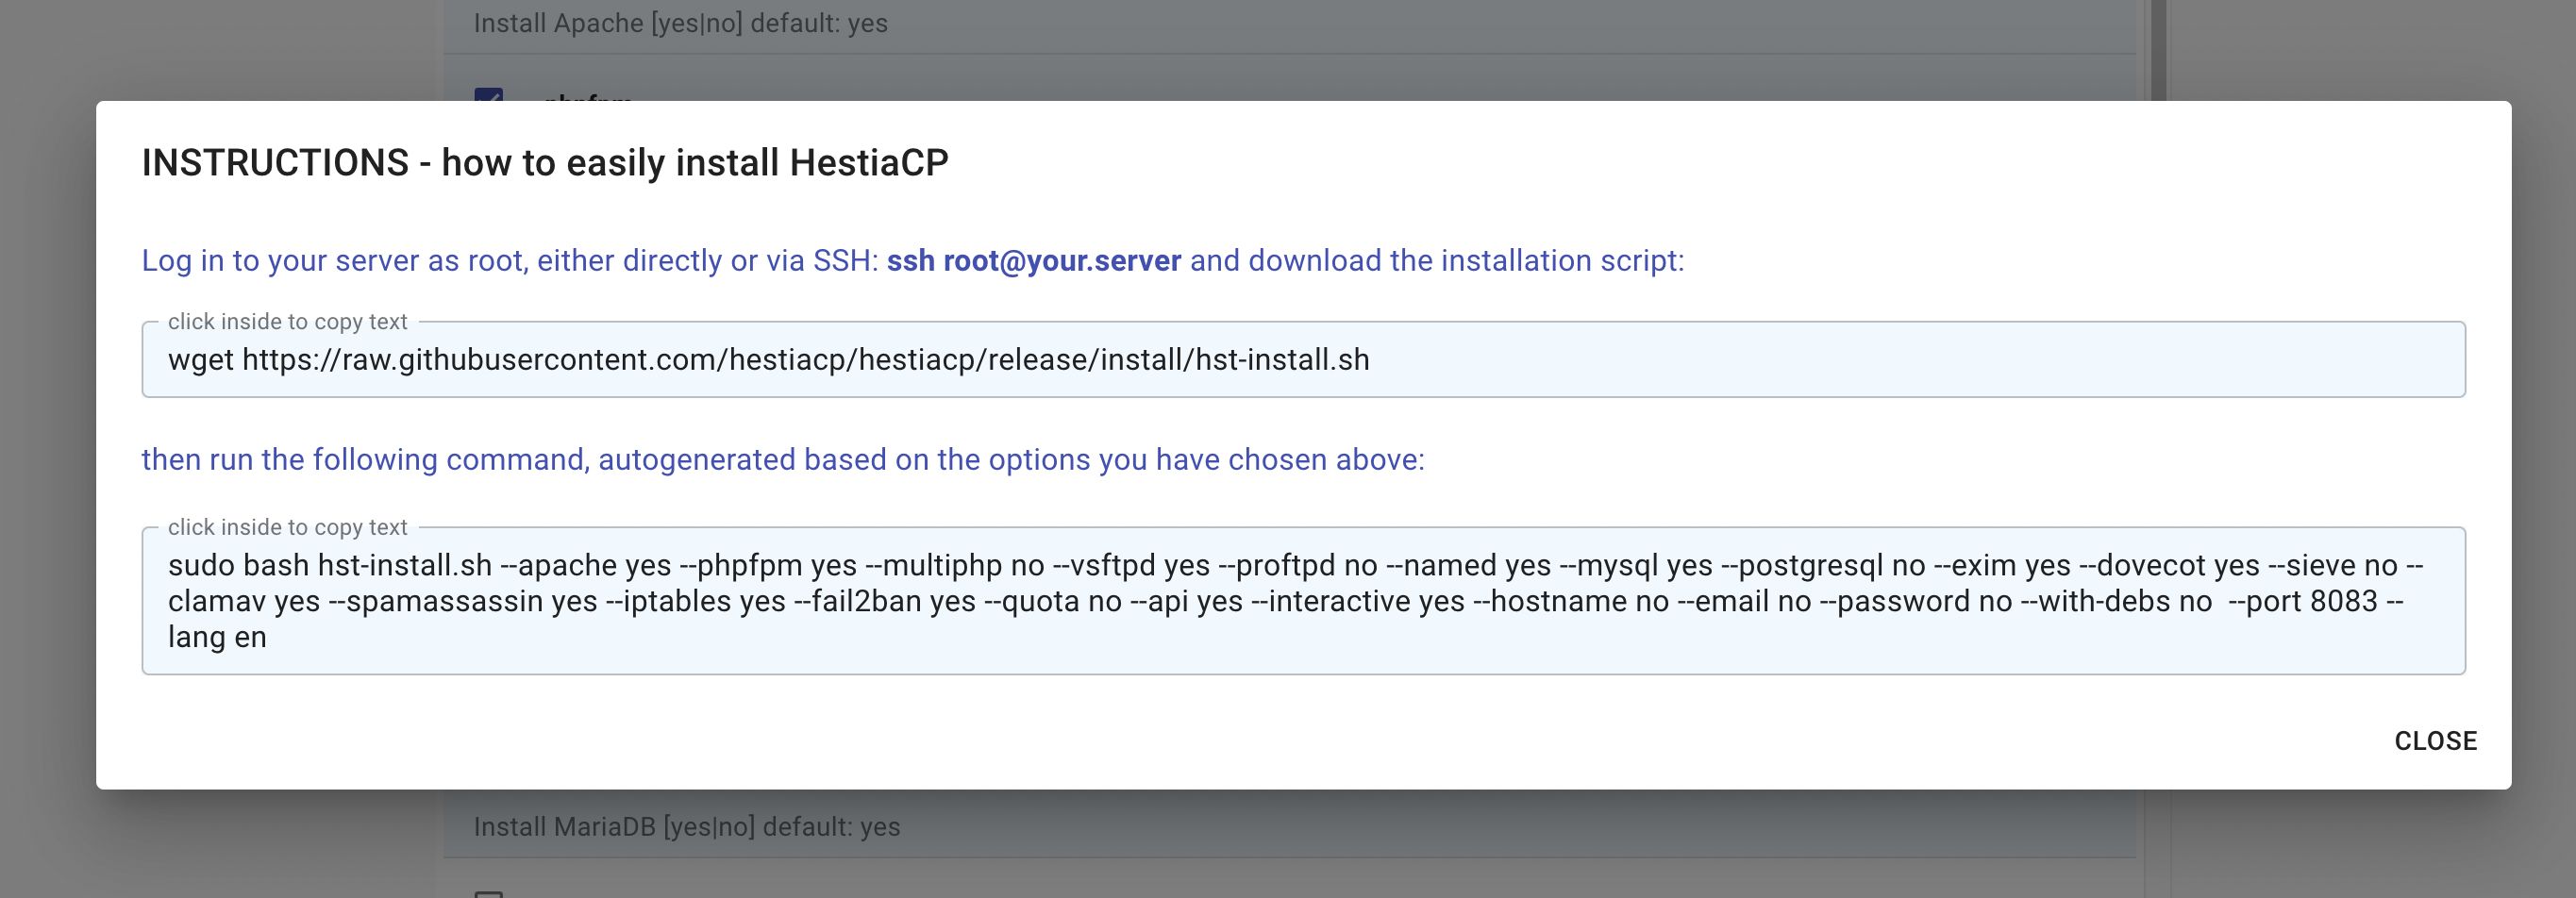Click the "INSTRUCTIONS - how to easily install HestiaCP" heading
Image resolution: width=2576 pixels, height=898 pixels.
pyautogui.click(x=545, y=163)
